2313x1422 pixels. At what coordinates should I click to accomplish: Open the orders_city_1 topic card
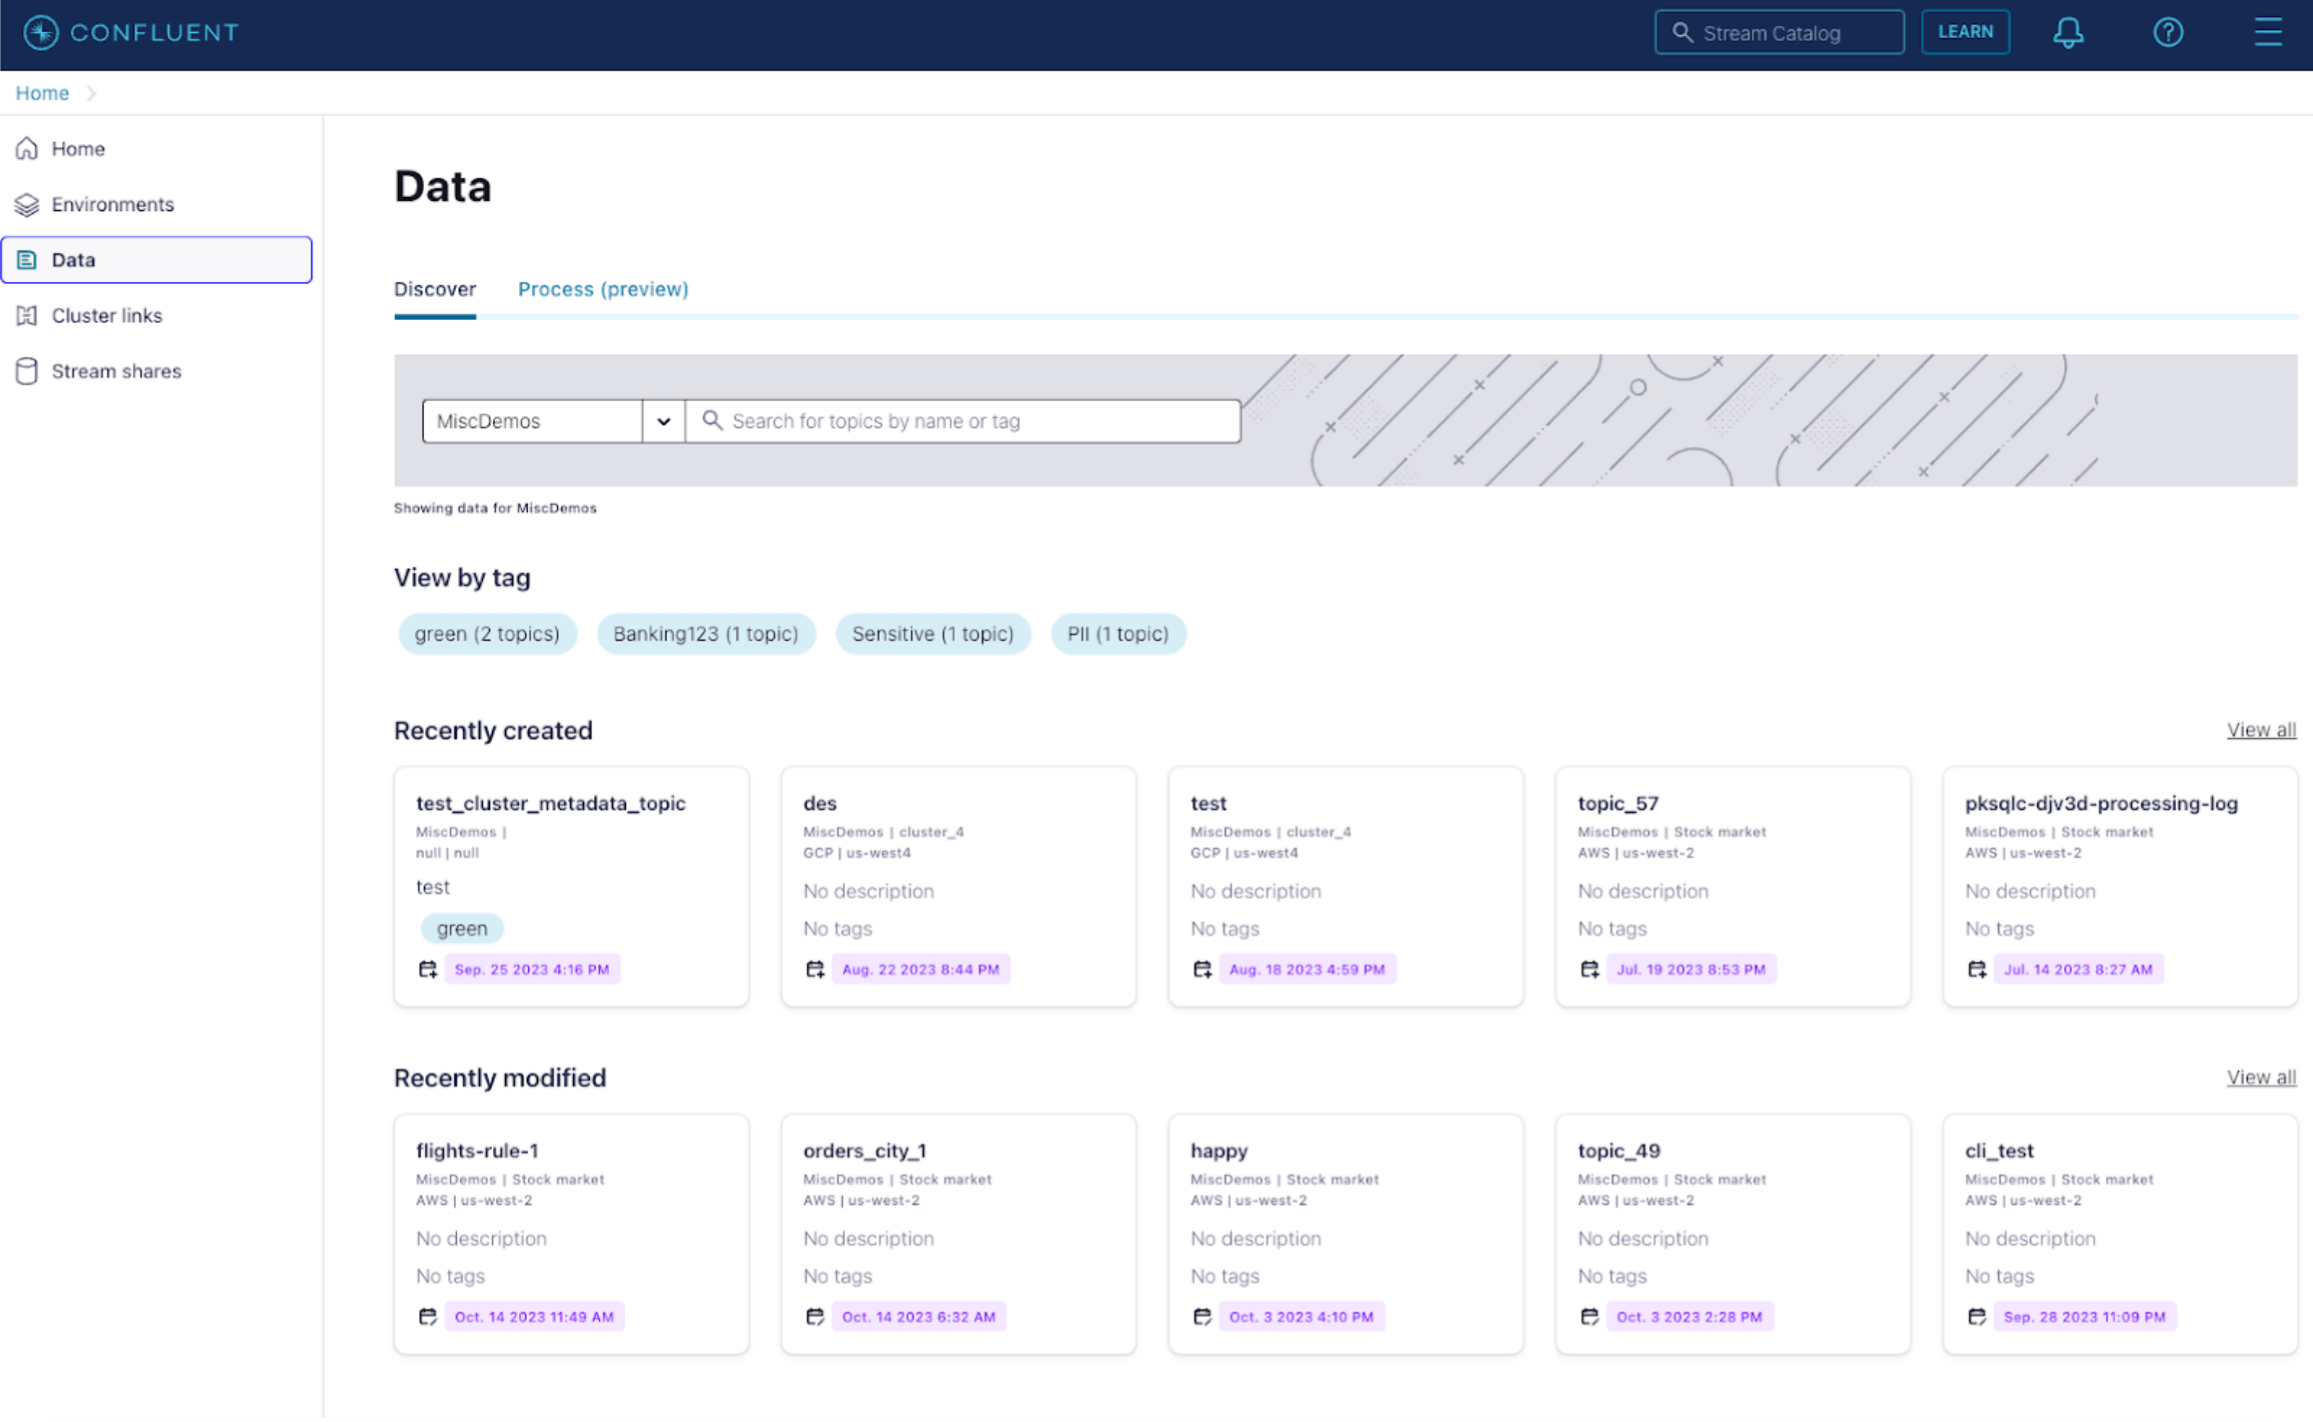pos(958,1234)
